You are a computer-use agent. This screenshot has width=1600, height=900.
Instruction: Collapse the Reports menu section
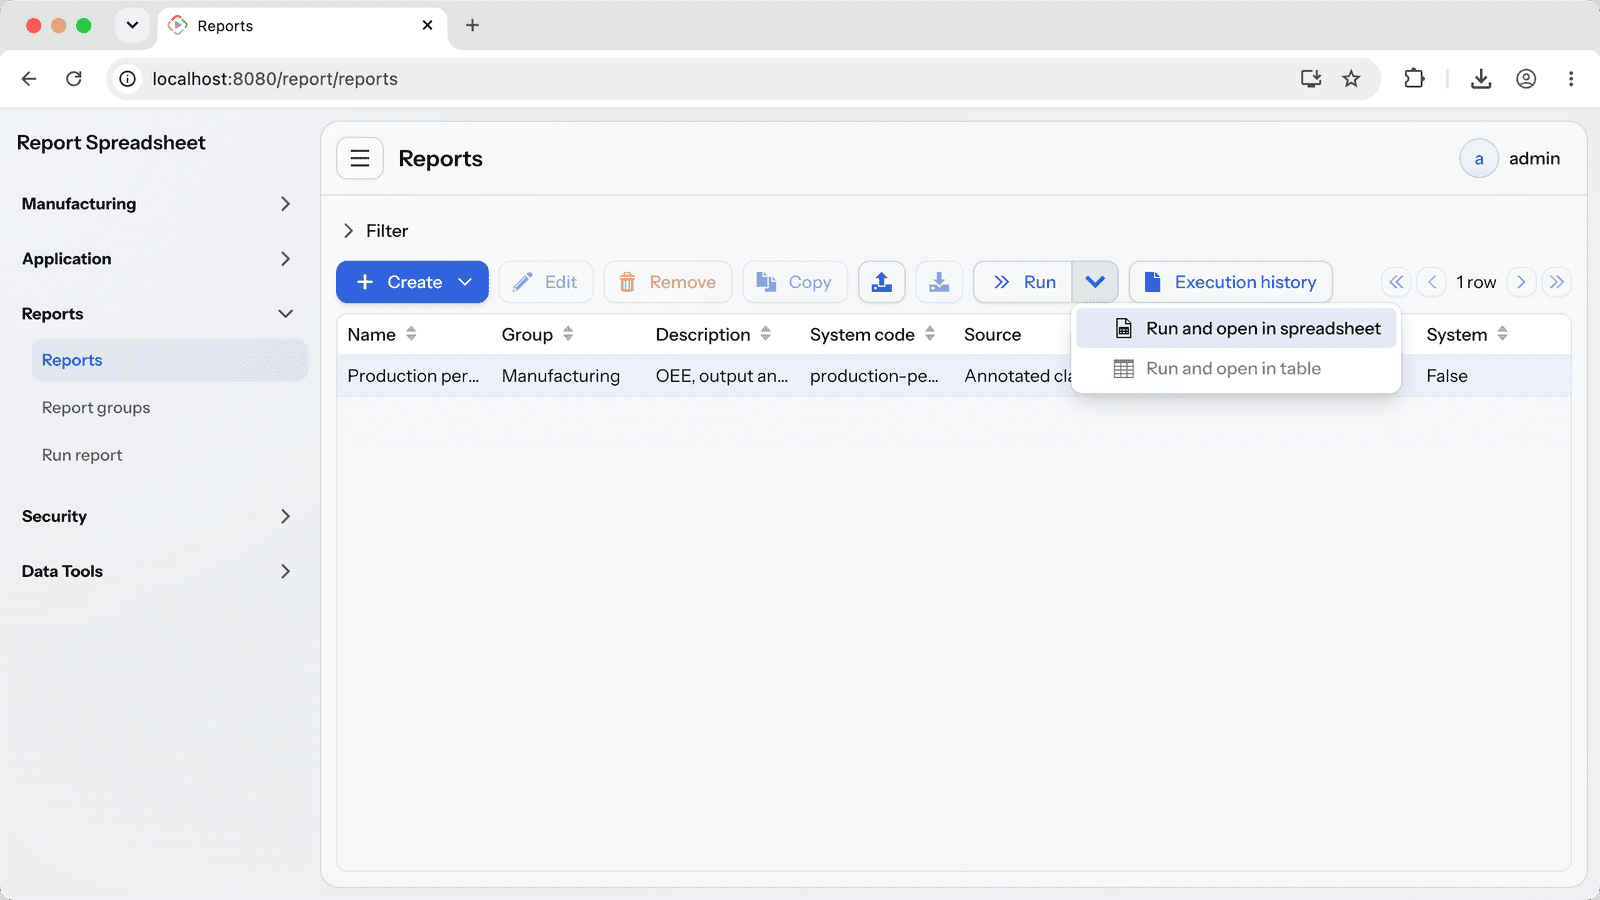click(x=158, y=314)
